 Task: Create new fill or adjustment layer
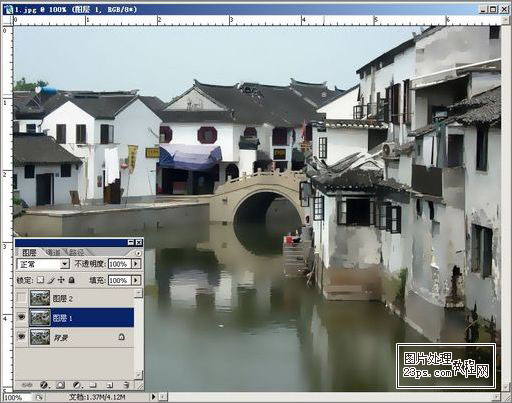point(77,385)
